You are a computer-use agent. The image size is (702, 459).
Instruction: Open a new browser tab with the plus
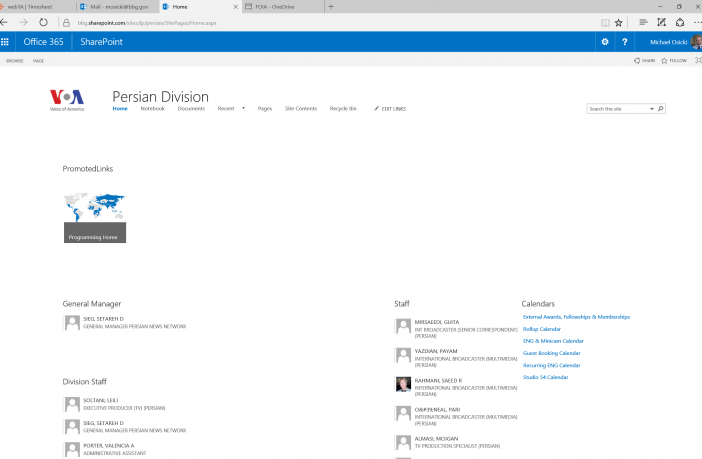click(331, 7)
